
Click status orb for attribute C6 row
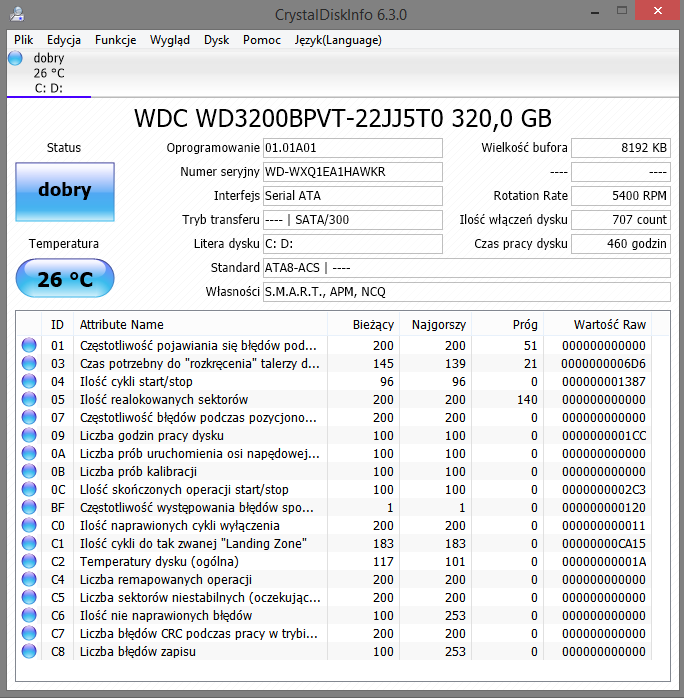[x=29, y=615]
